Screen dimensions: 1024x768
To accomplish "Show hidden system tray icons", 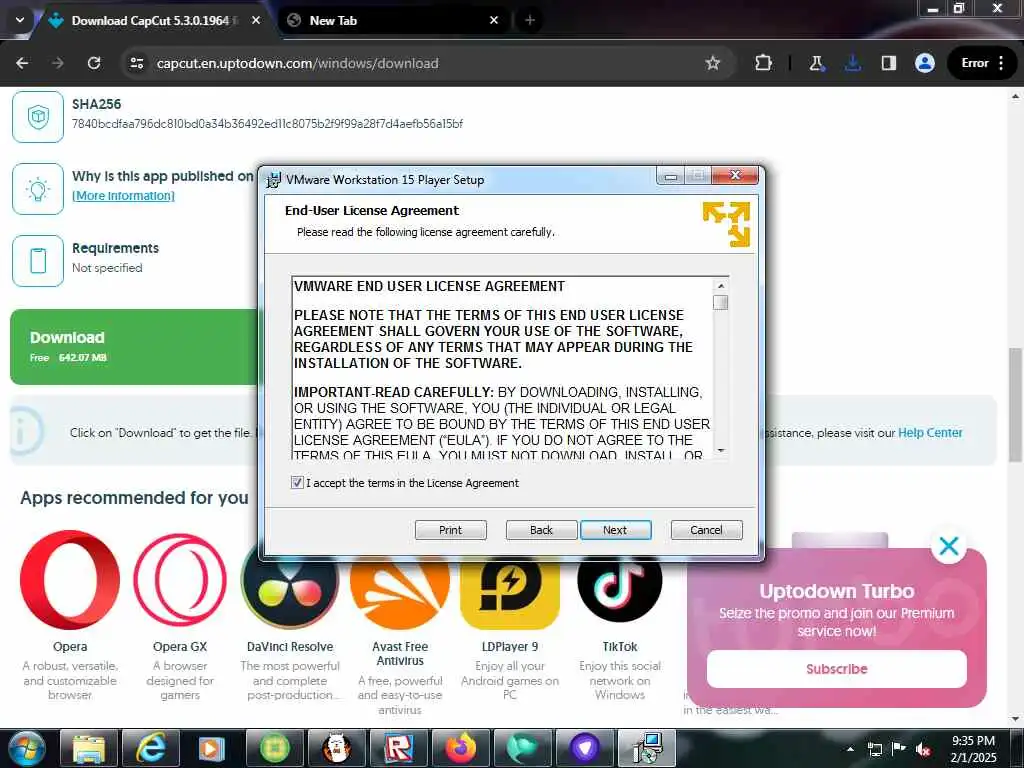I will (850, 749).
